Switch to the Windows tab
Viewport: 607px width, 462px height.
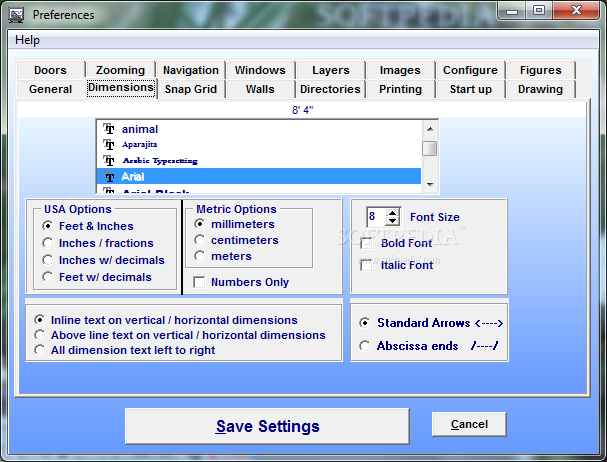click(260, 70)
